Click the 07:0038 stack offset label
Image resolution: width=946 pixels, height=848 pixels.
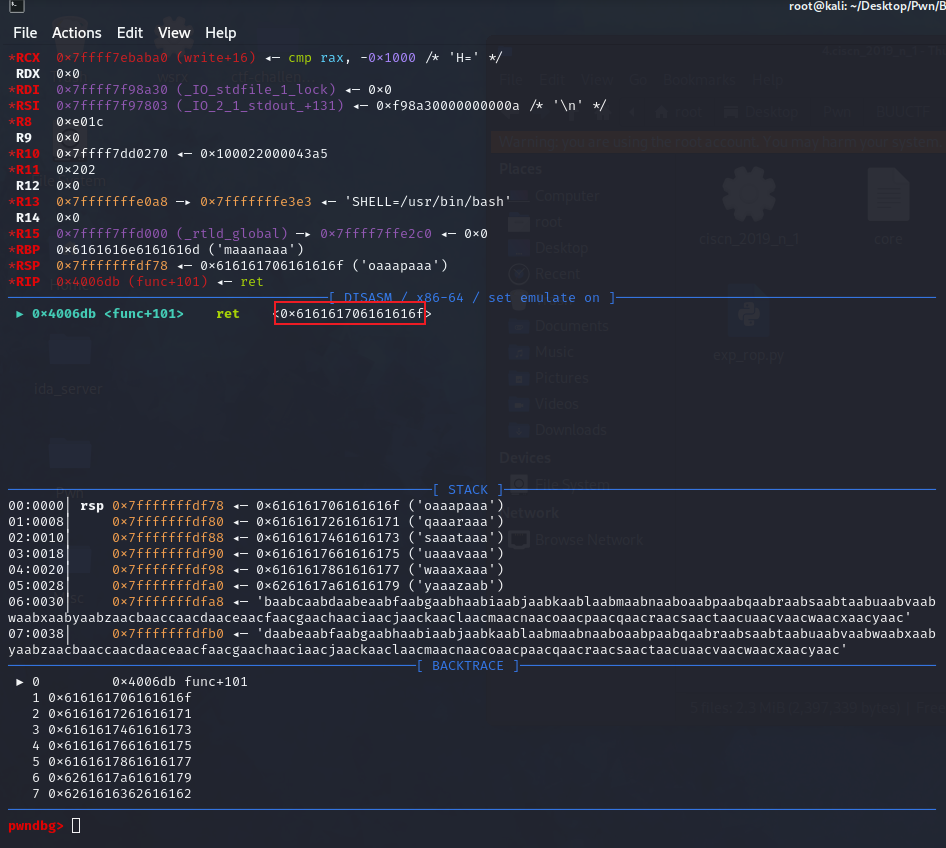[36, 633]
